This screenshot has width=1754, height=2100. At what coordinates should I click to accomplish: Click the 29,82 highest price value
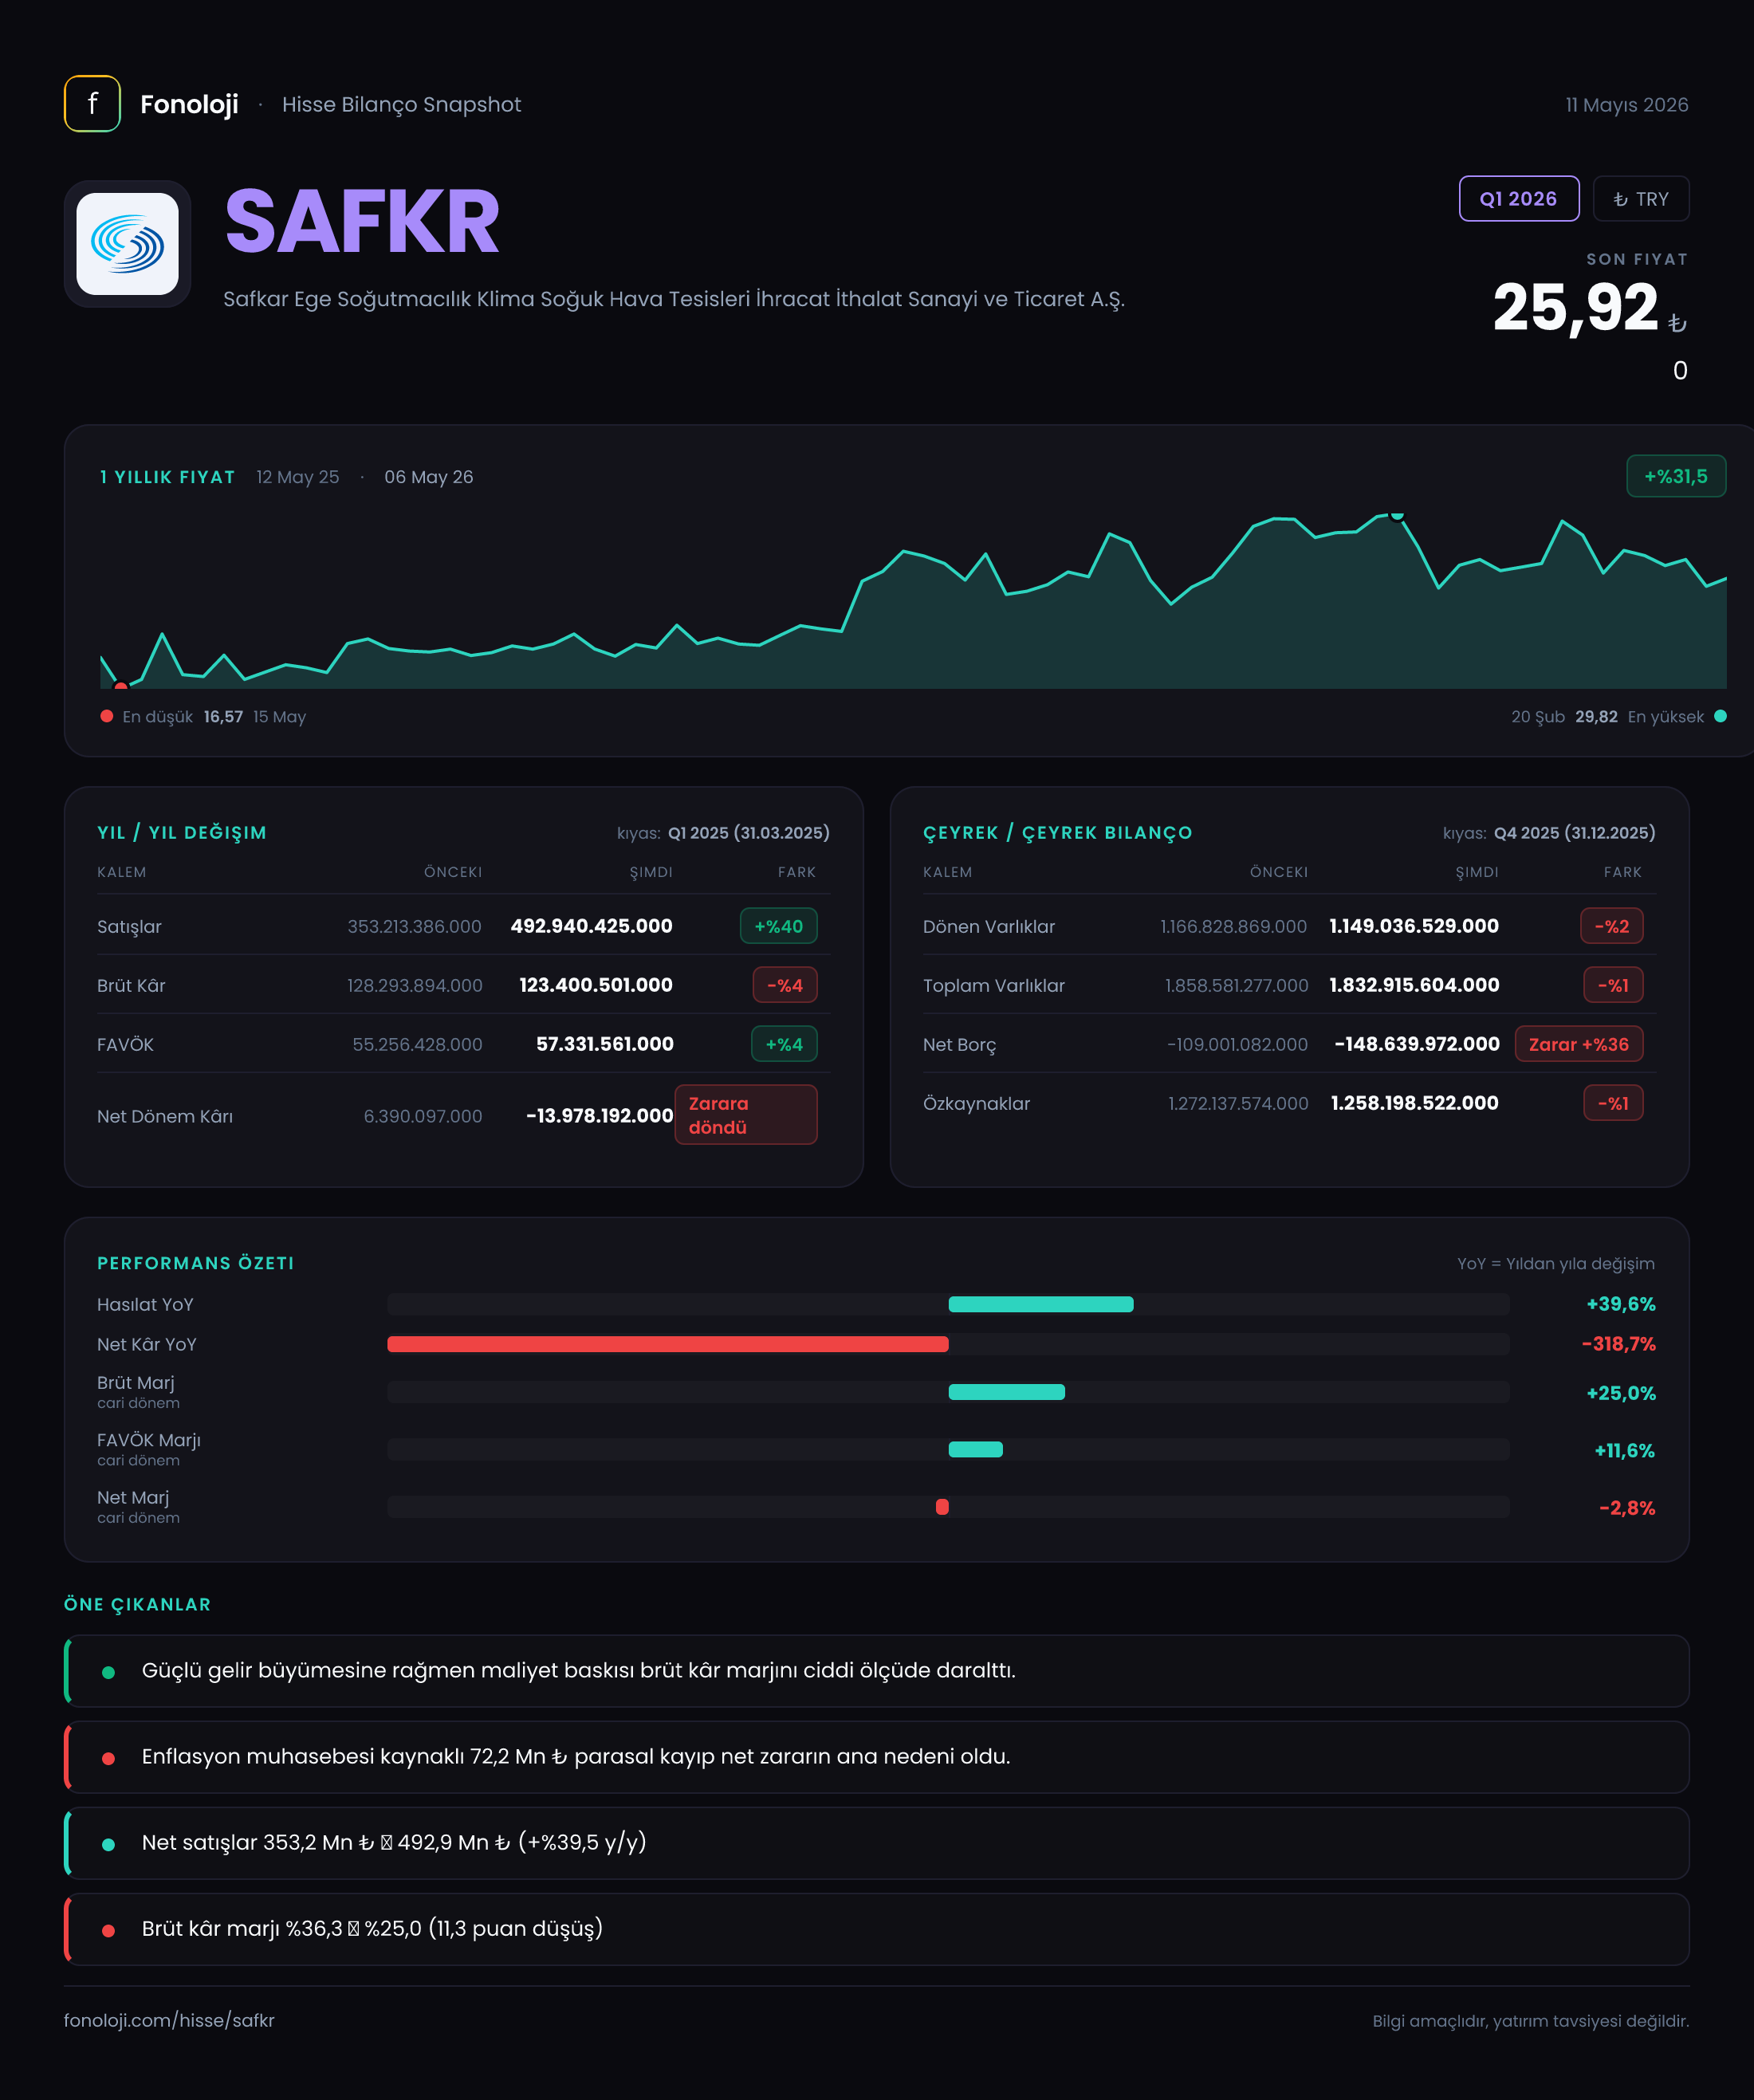tap(1596, 716)
